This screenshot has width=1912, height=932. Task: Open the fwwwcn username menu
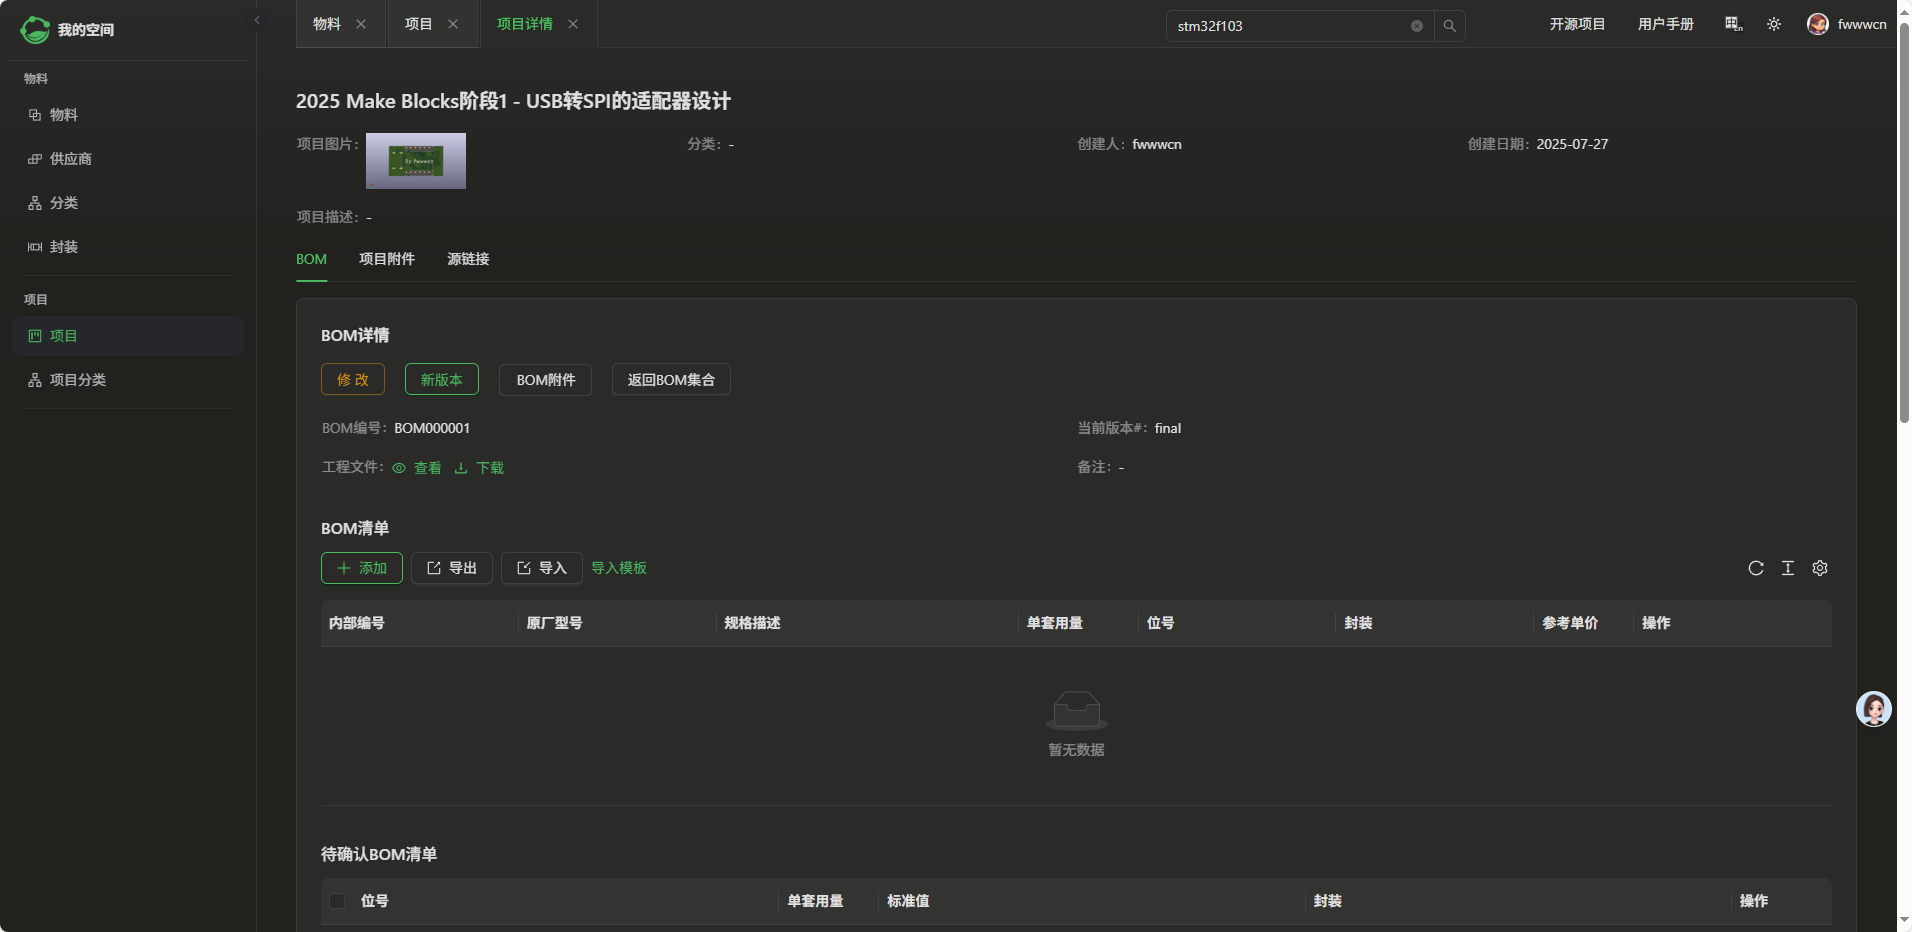click(1862, 24)
